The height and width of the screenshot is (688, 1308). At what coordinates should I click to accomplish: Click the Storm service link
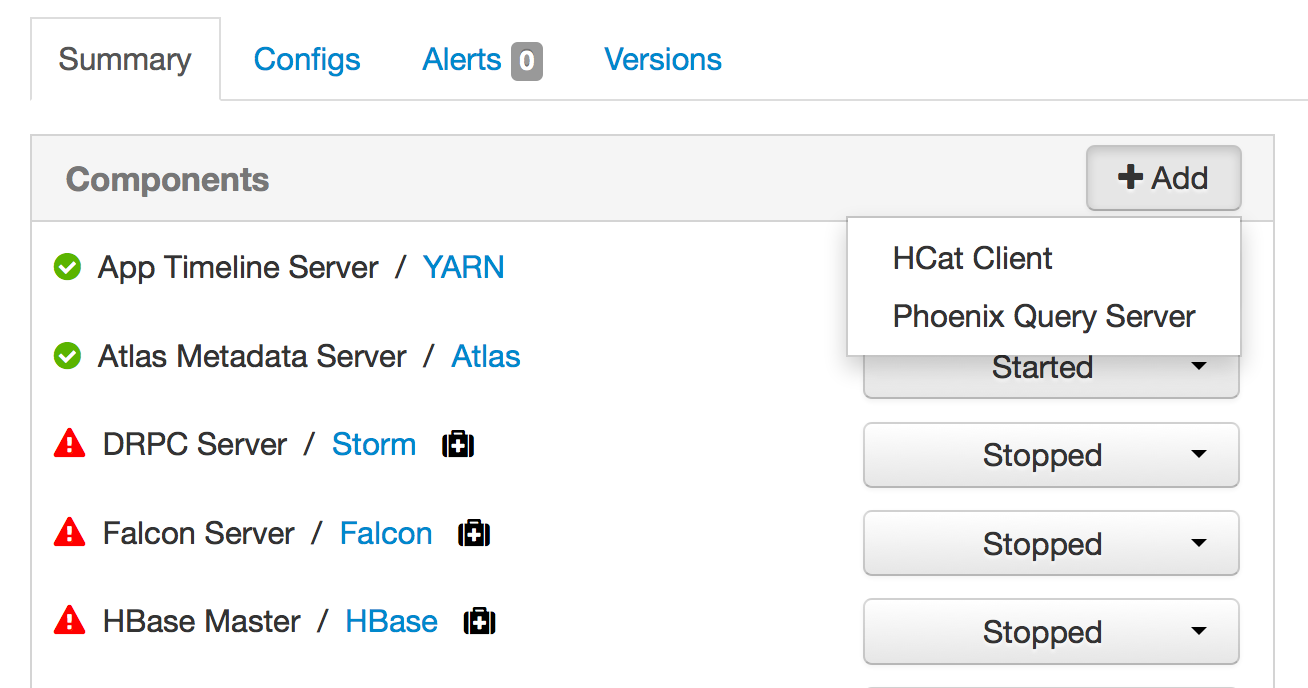[x=373, y=443]
